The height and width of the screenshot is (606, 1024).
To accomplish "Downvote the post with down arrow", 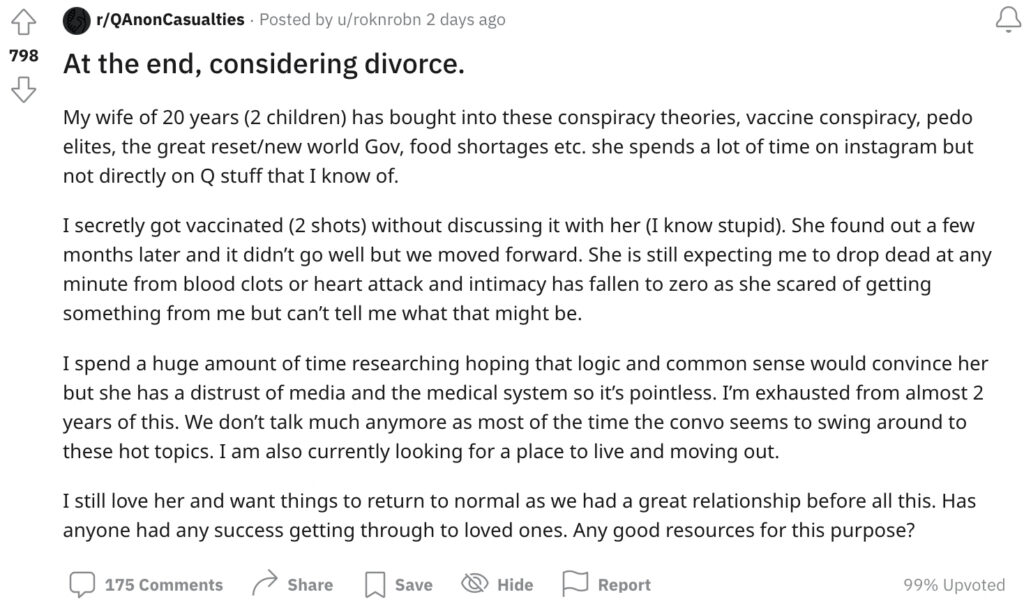I will 24,89.
